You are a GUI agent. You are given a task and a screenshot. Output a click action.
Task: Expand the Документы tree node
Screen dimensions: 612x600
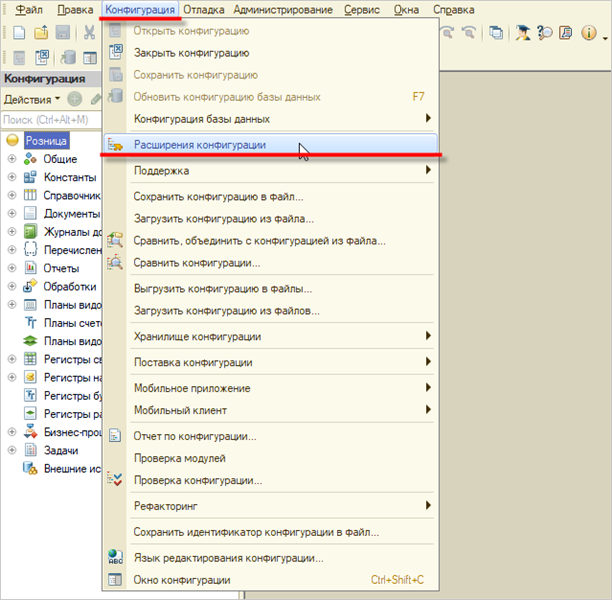coord(12,213)
